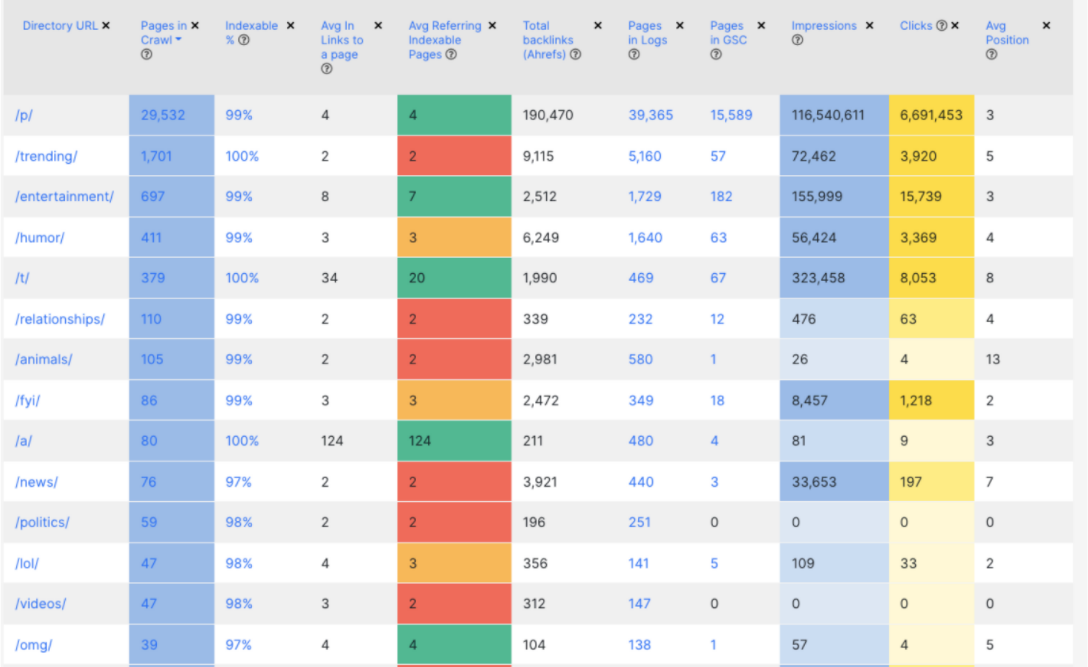Screen dimensions: 1088x667
Task: Click the Pages in Logs help icon
Action: point(634,55)
